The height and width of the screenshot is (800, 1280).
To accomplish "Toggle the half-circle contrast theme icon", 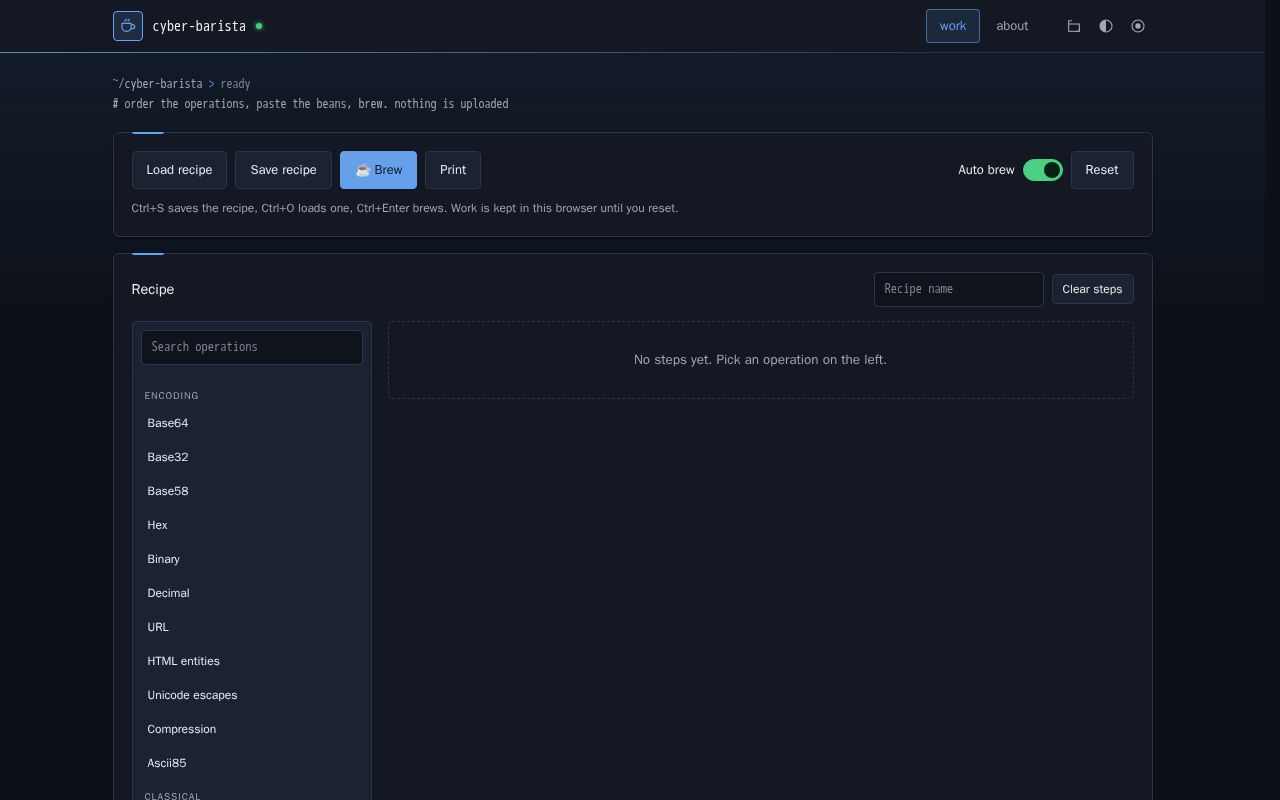I will (1106, 26).
